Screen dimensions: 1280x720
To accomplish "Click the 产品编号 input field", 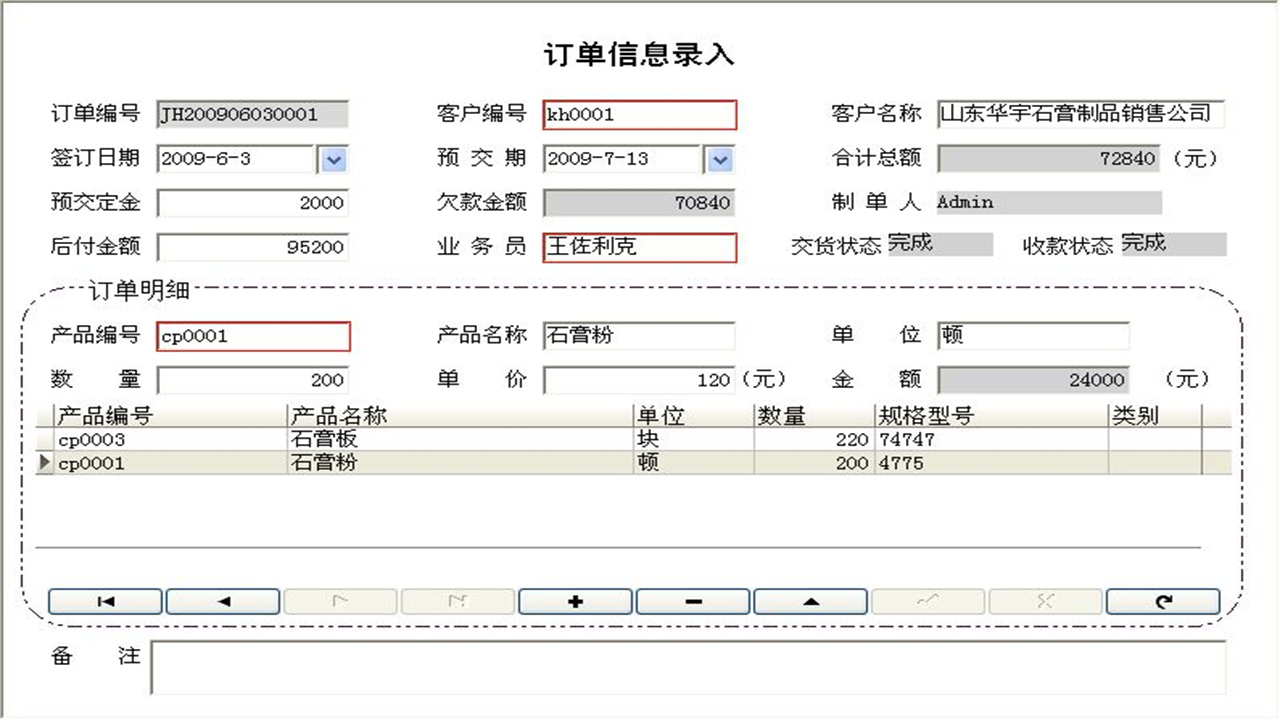I will coord(253,336).
